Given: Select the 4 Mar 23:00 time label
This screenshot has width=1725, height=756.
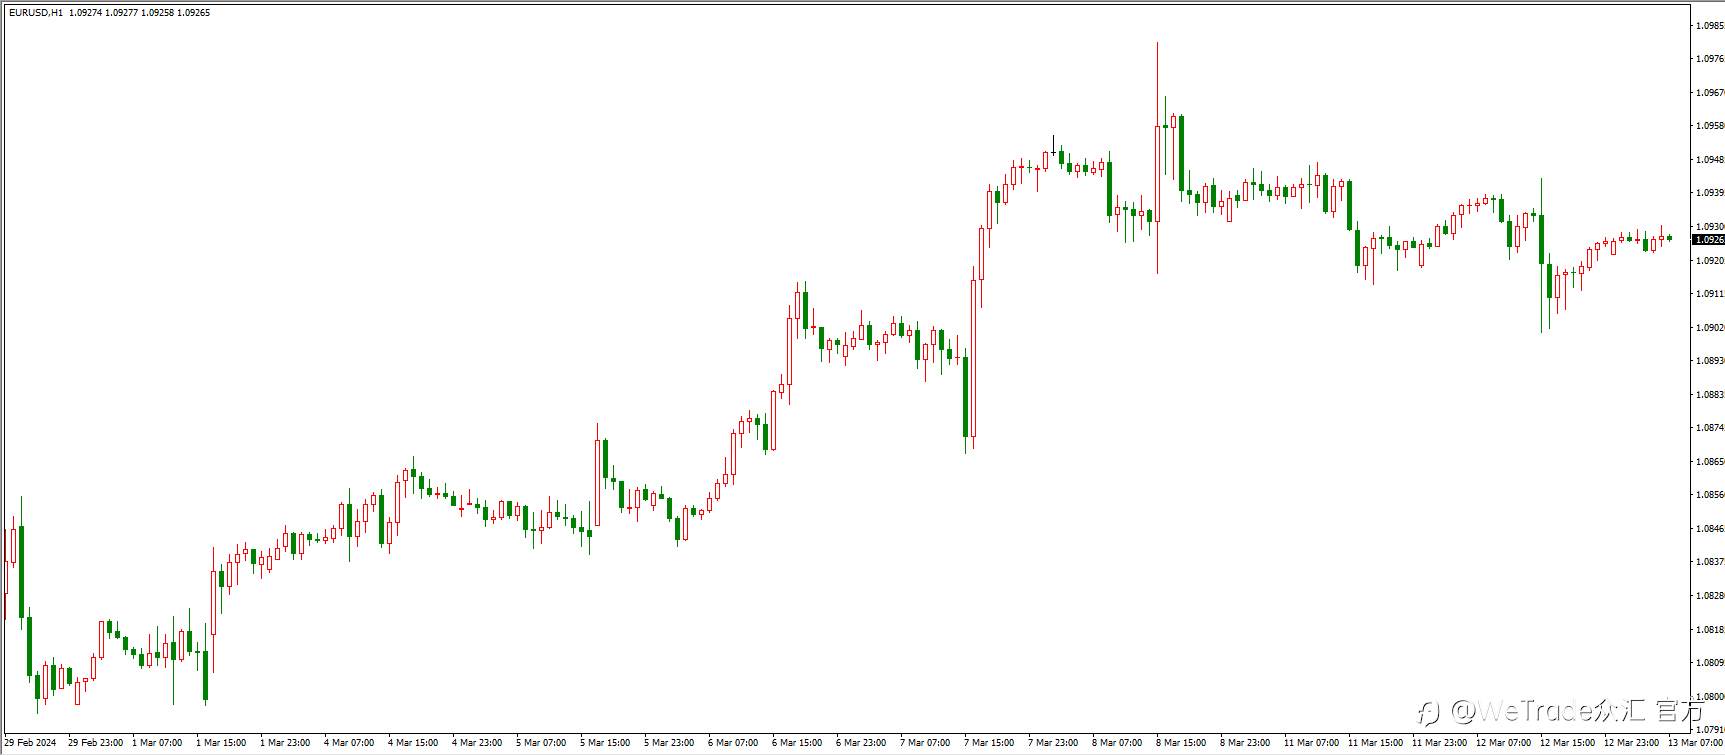Looking at the screenshot, I should pyautogui.click(x=477, y=743).
